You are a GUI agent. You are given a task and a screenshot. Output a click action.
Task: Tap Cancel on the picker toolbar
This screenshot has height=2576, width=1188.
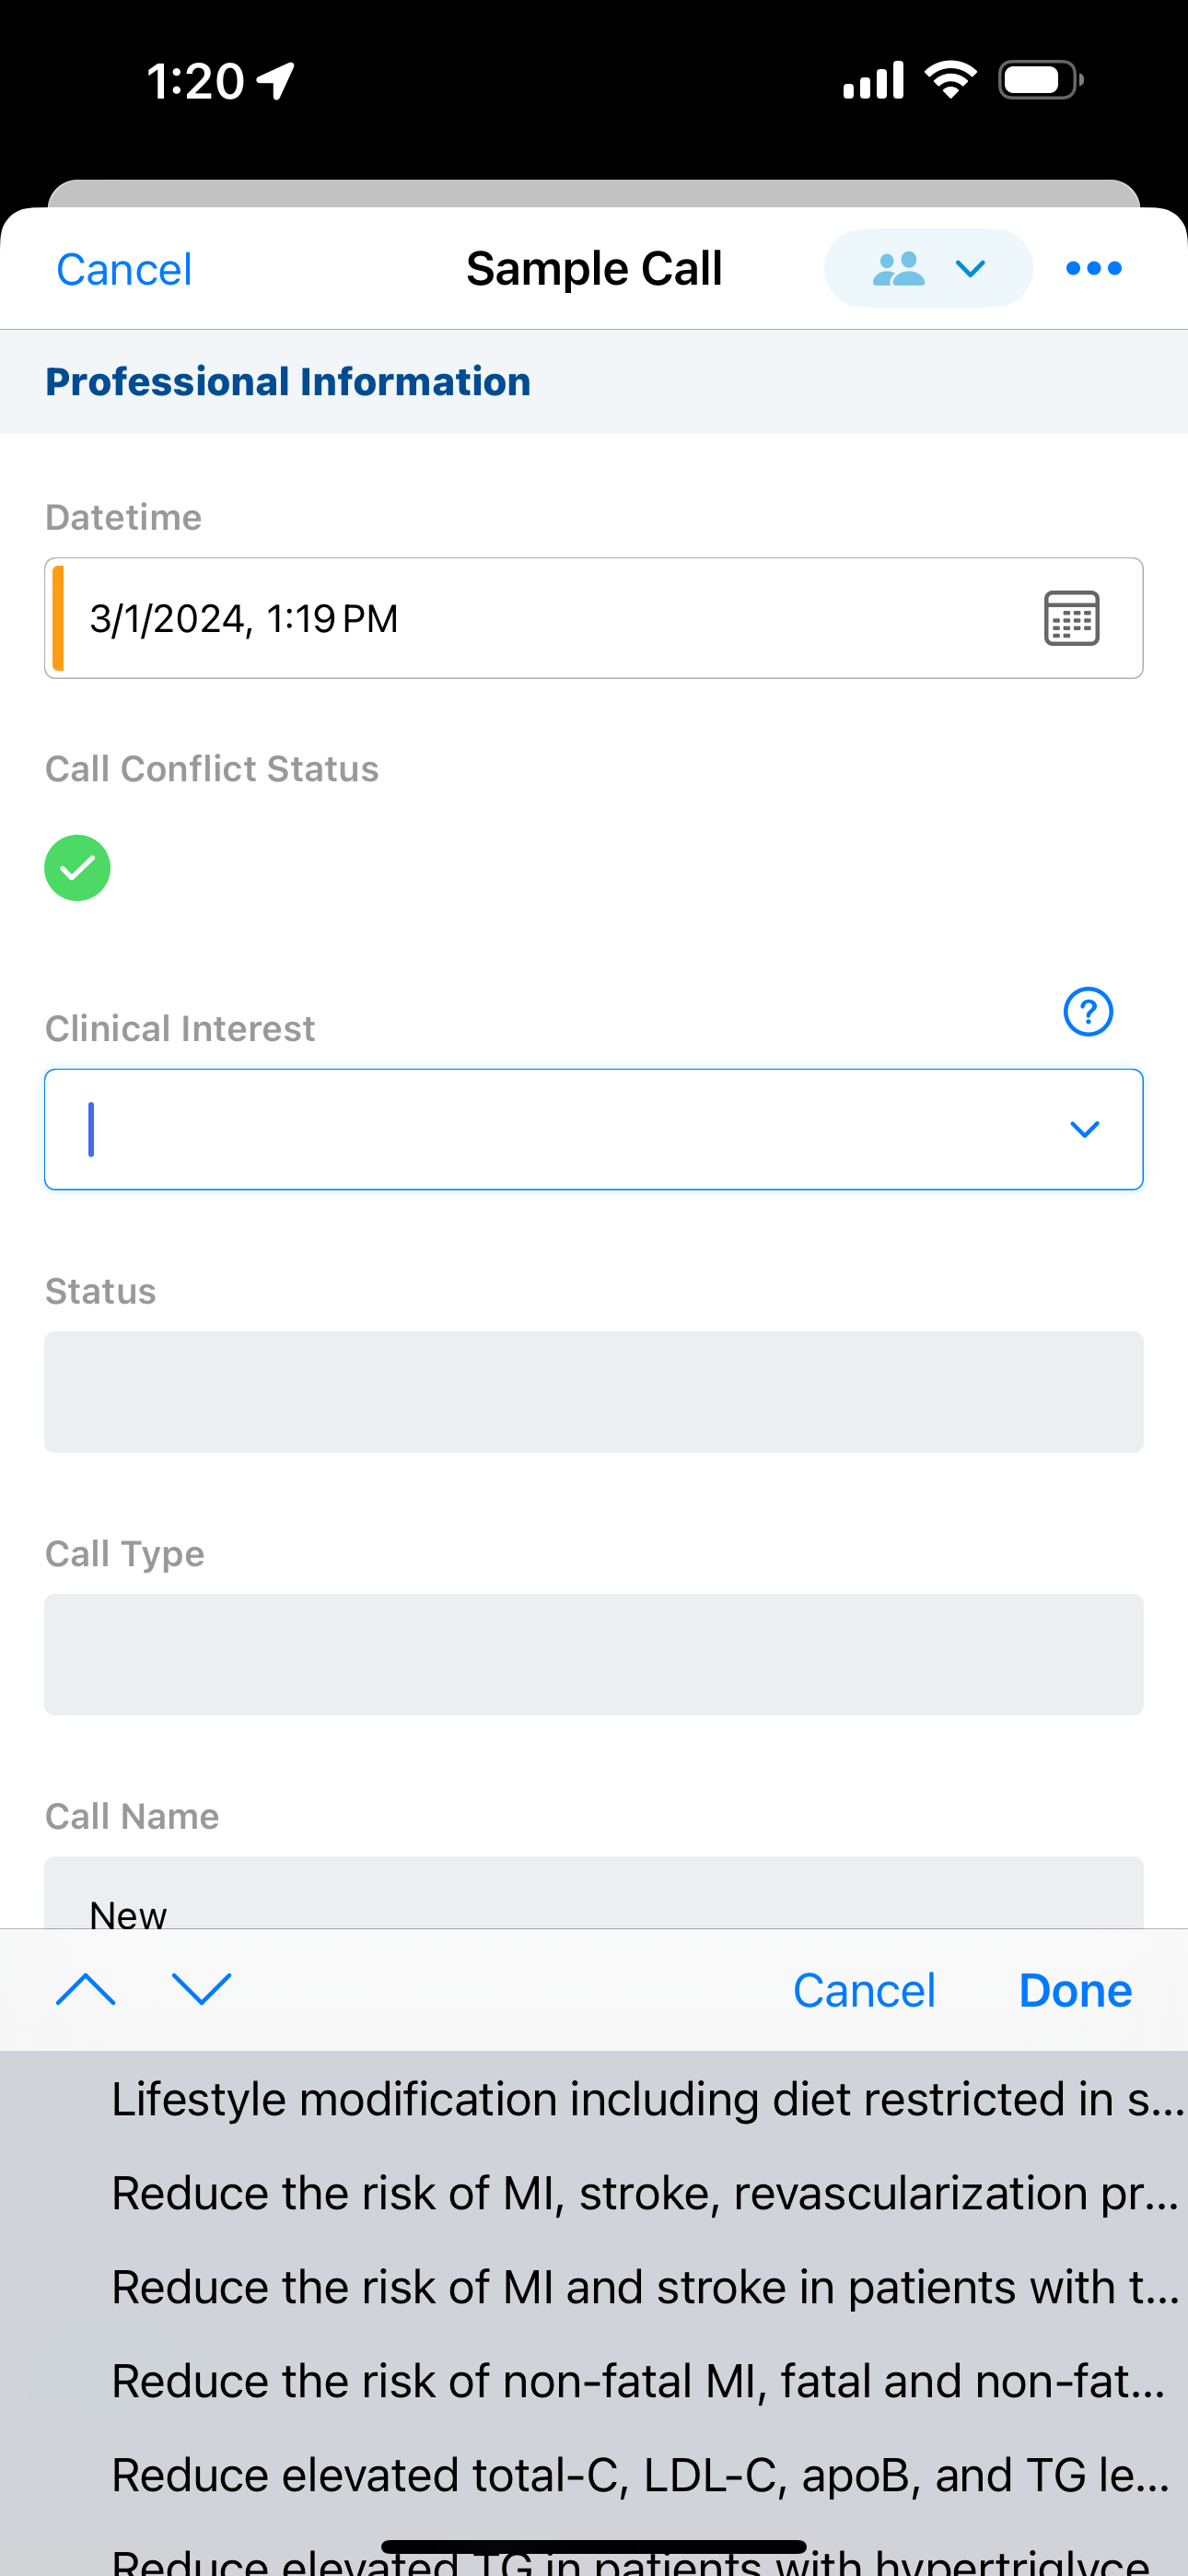864,1990
